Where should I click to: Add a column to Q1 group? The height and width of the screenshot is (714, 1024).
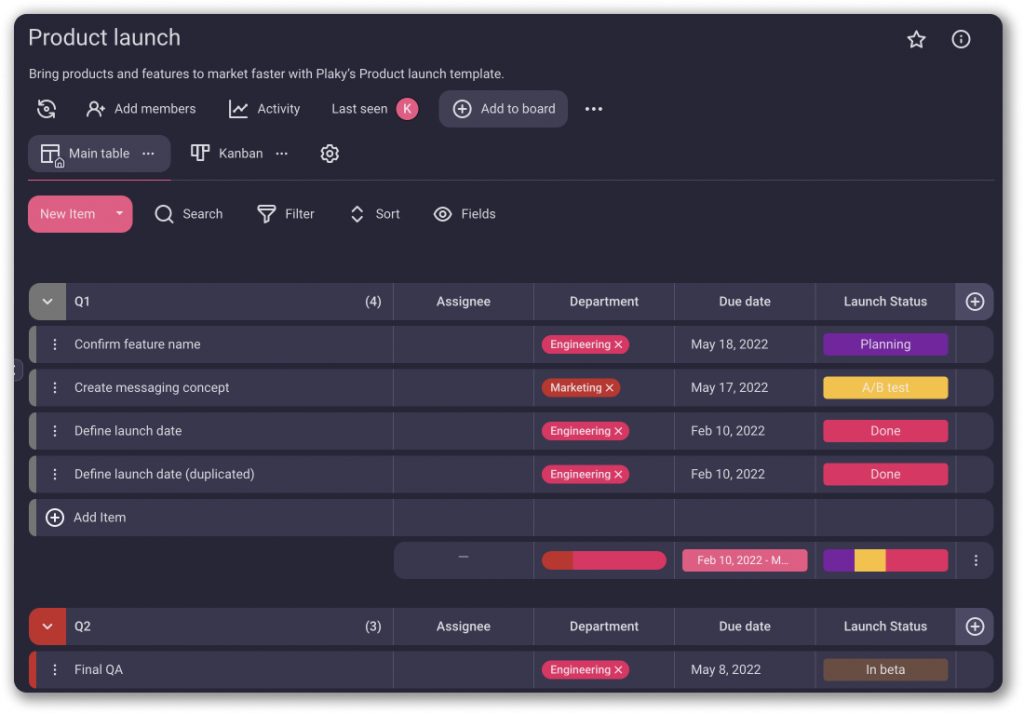coord(975,302)
